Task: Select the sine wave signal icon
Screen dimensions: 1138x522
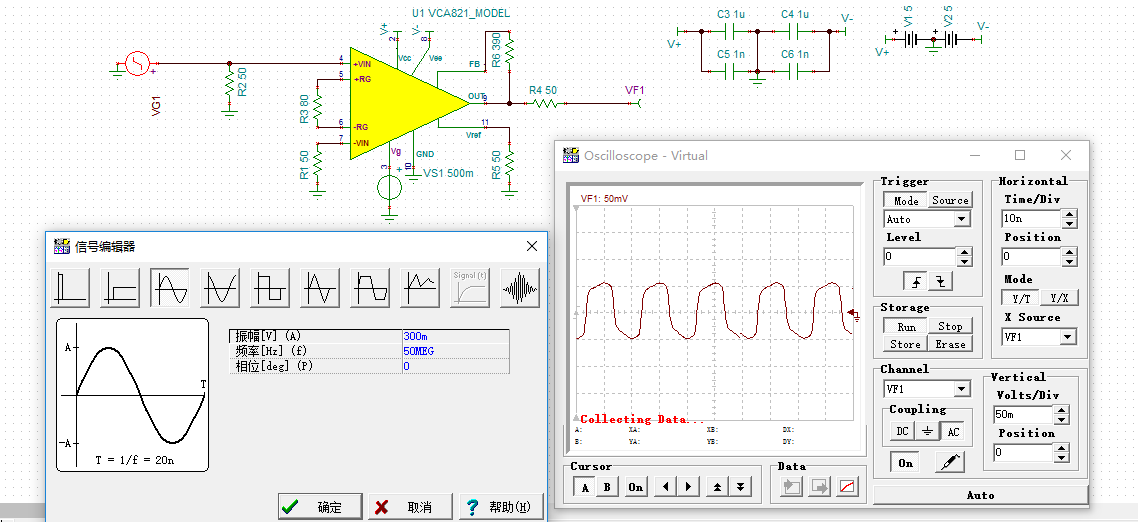Action: click(170, 287)
